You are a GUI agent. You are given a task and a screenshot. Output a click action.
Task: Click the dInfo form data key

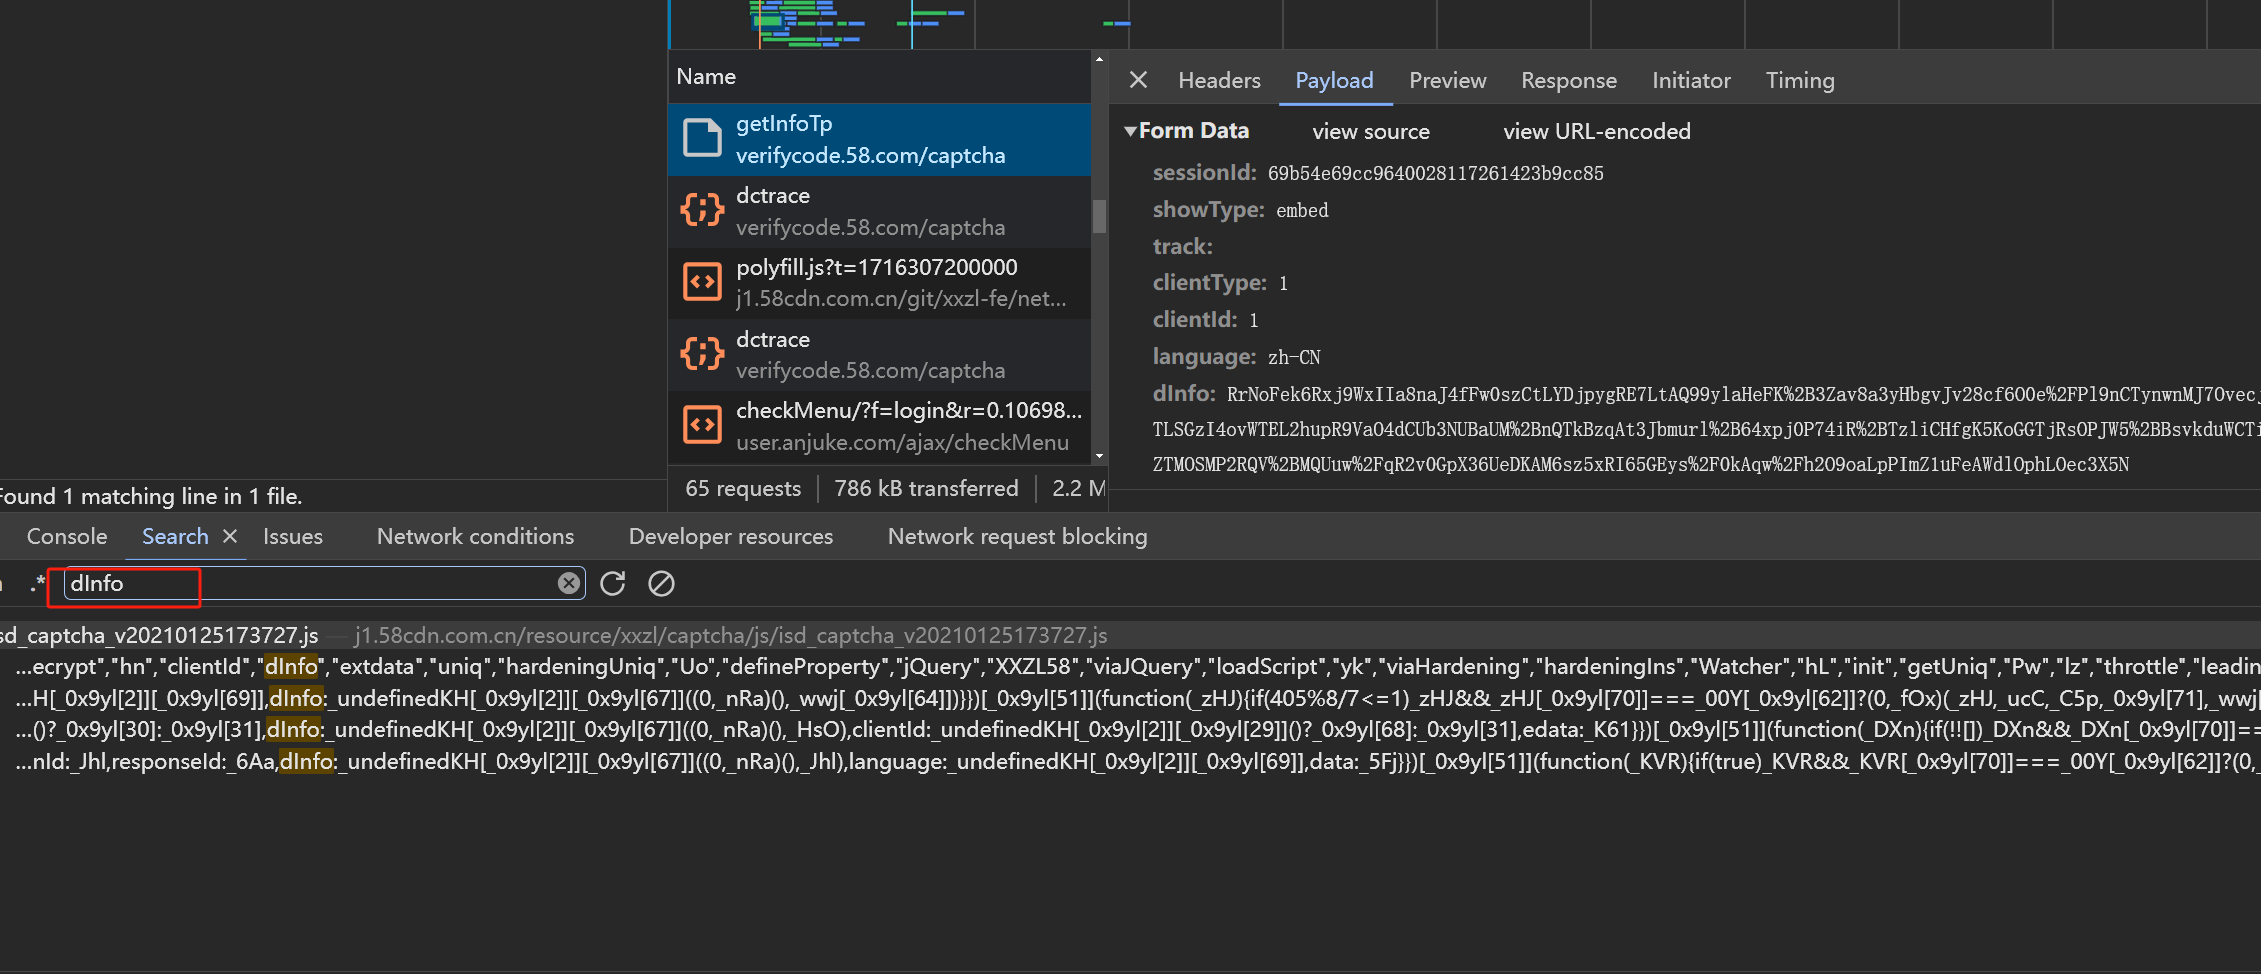click(x=1184, y=393)
